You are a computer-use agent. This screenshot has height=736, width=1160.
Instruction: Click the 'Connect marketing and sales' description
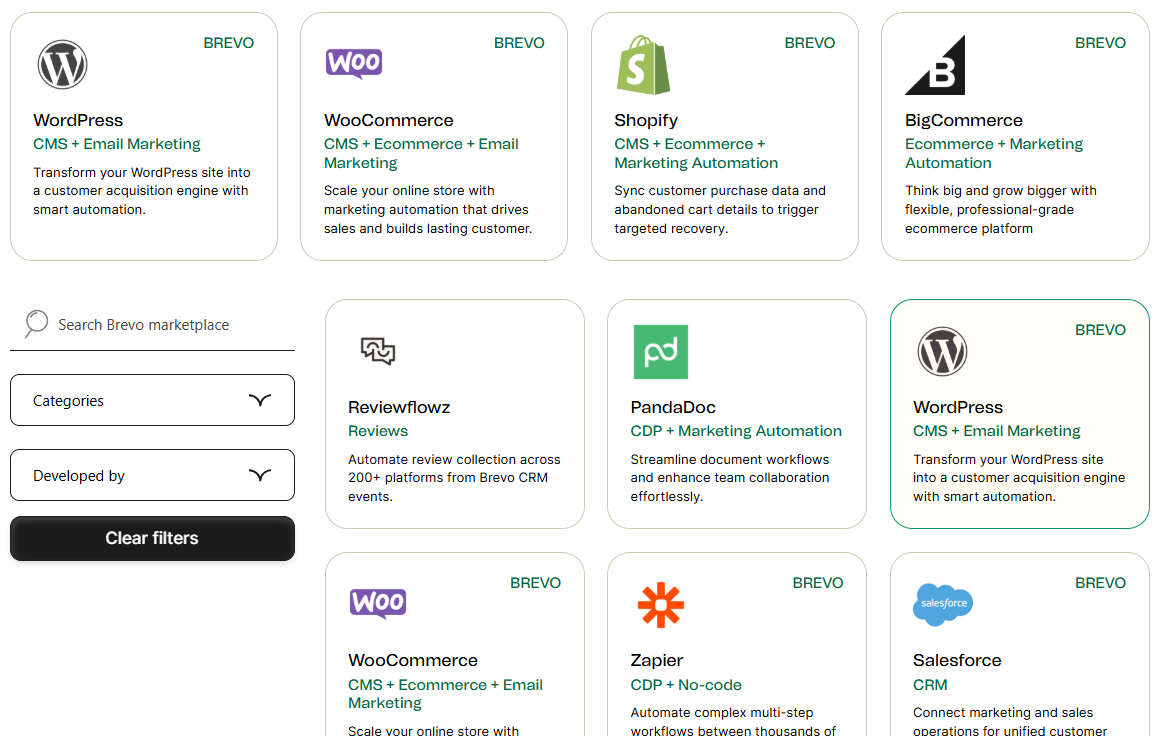1010,722
